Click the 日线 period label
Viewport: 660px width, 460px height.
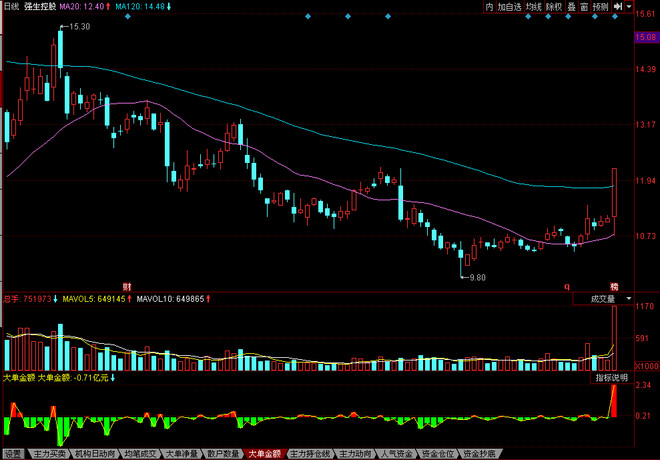click(11, 6)
